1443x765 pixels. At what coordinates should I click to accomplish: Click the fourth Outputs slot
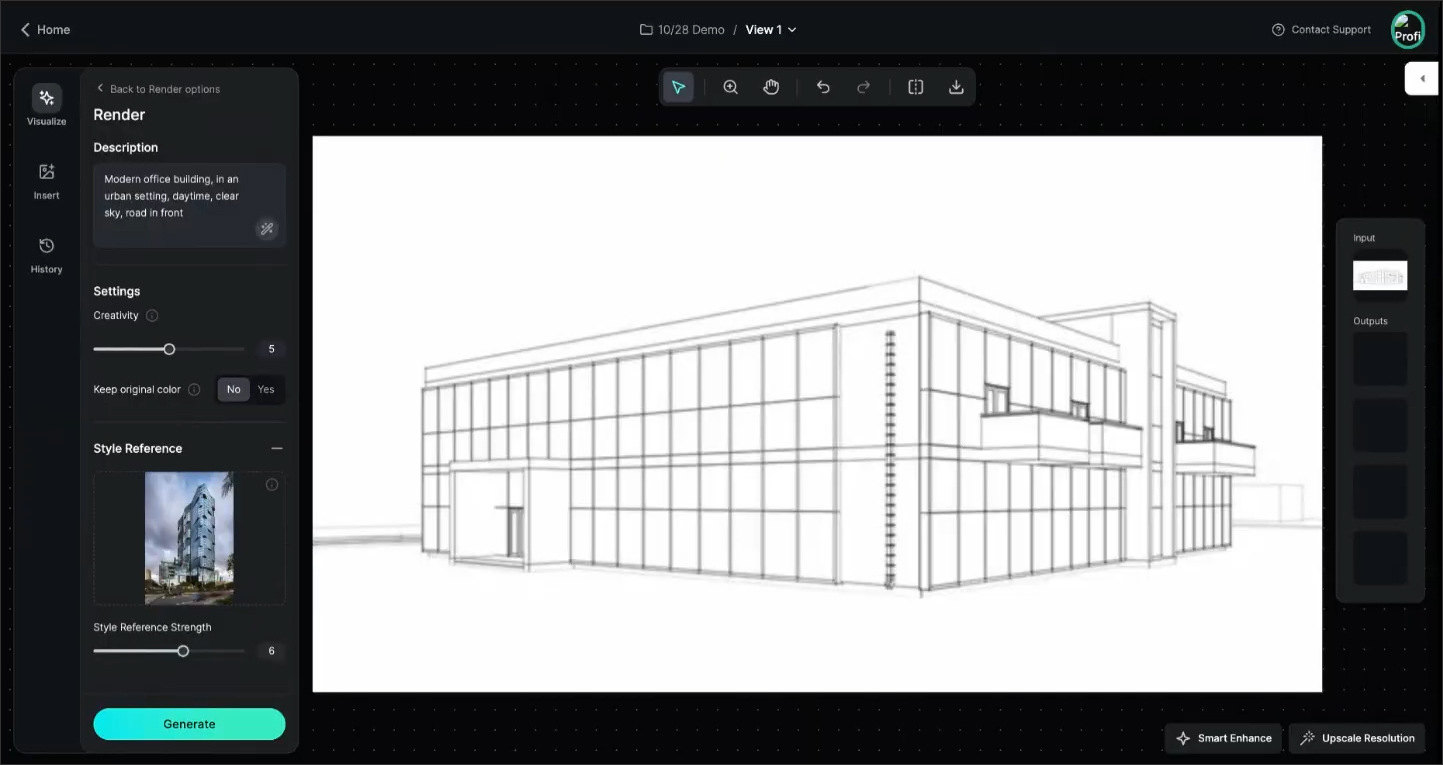(1380, 558)
